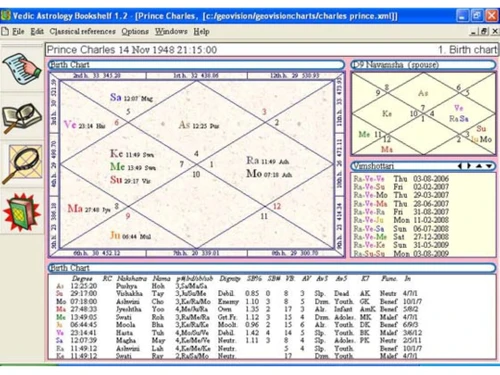Click the 1st h. house header
The image size is (500, 375).
click(x=196, y=76)
